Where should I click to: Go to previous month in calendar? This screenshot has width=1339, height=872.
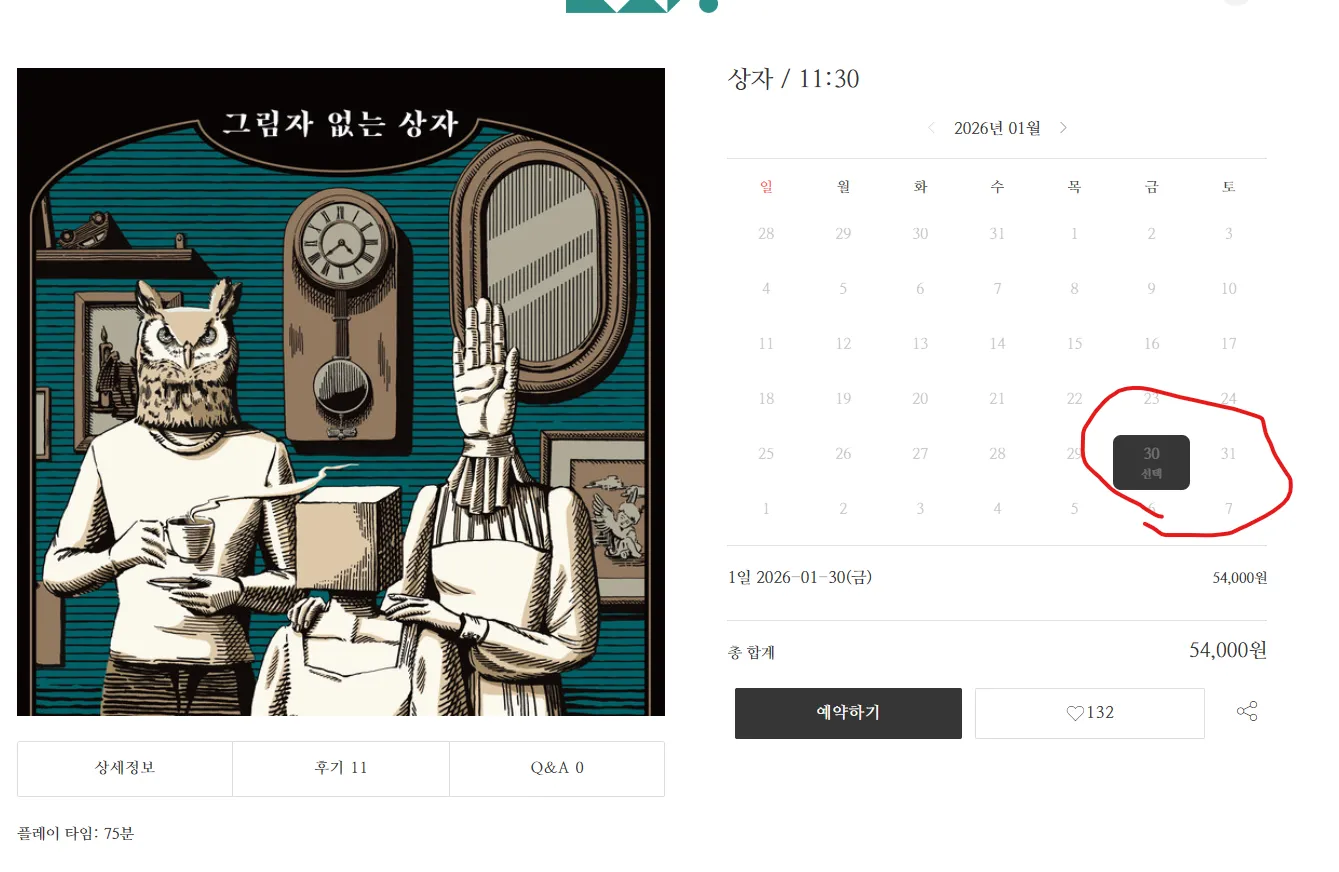(932, 128)
